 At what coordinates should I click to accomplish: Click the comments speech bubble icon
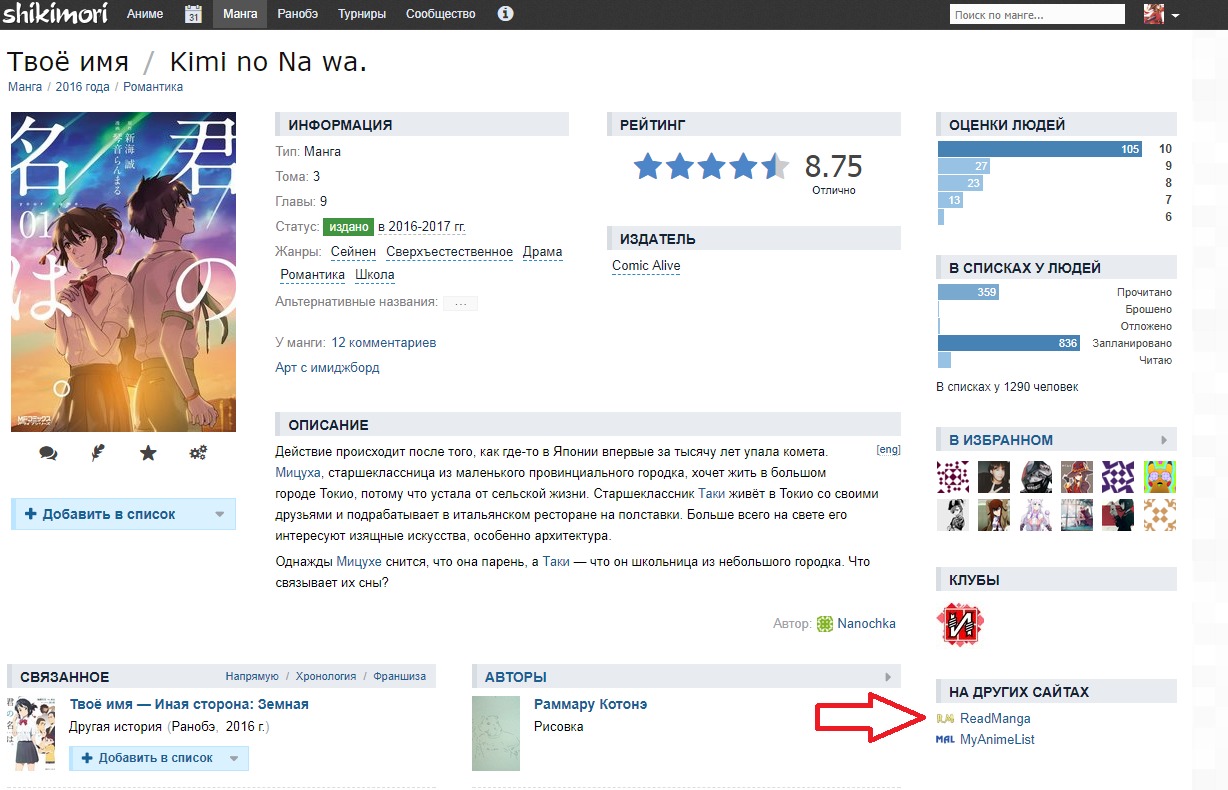click(48, 453)
